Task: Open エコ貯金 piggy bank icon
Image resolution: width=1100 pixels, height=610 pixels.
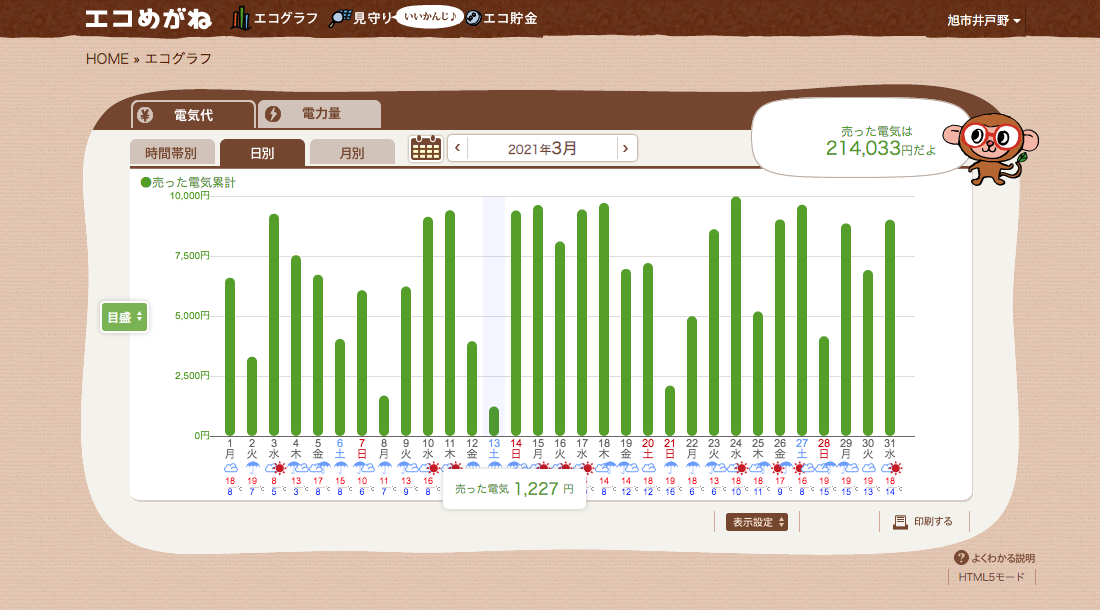Action: (x=473, y=19)
